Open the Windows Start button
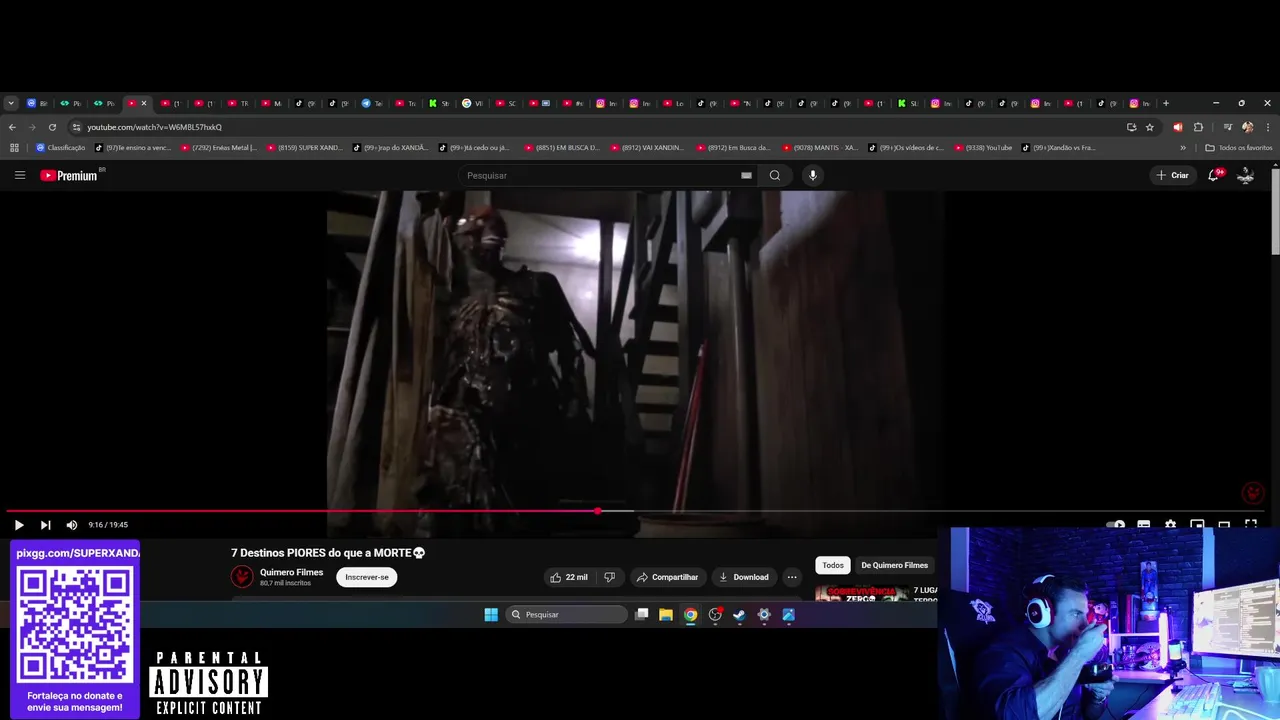Screen dimensions: 1280x720 coord(491,614)
